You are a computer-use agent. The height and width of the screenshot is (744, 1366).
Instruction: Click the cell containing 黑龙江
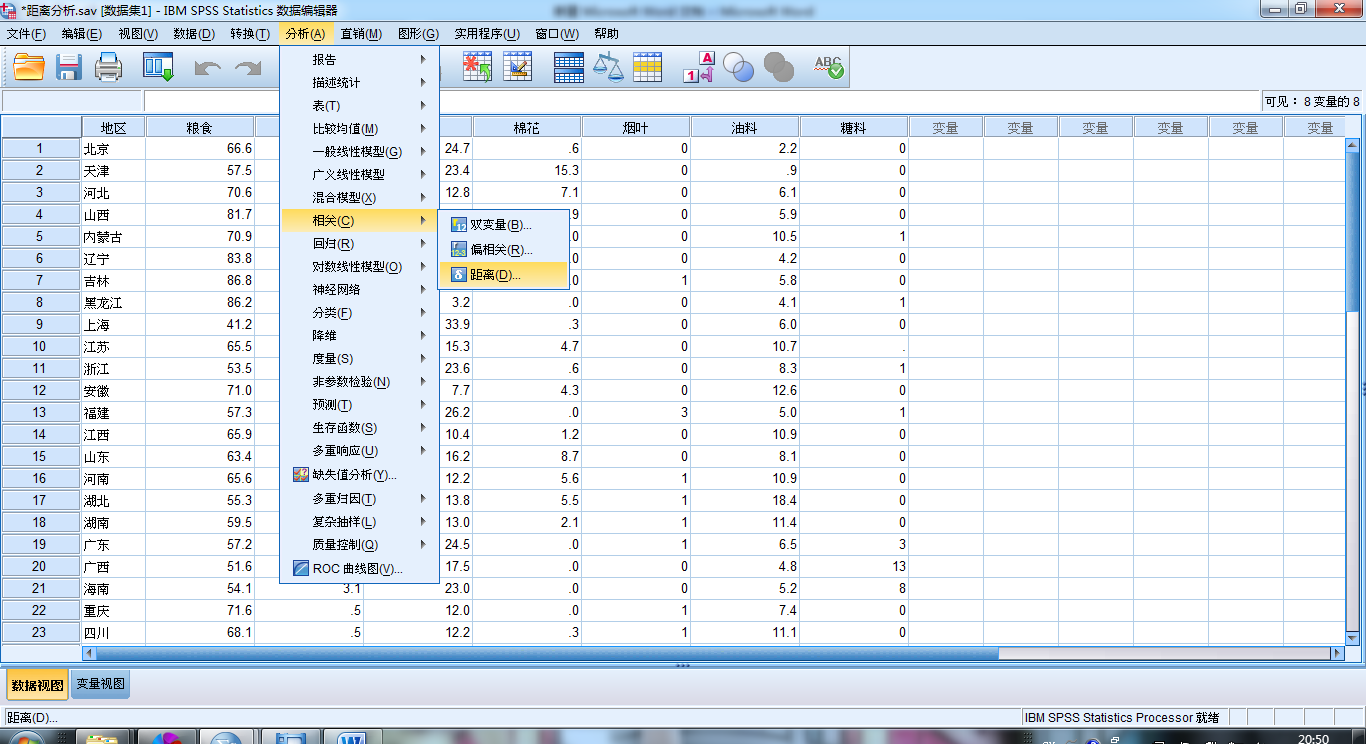coord(114,302)
